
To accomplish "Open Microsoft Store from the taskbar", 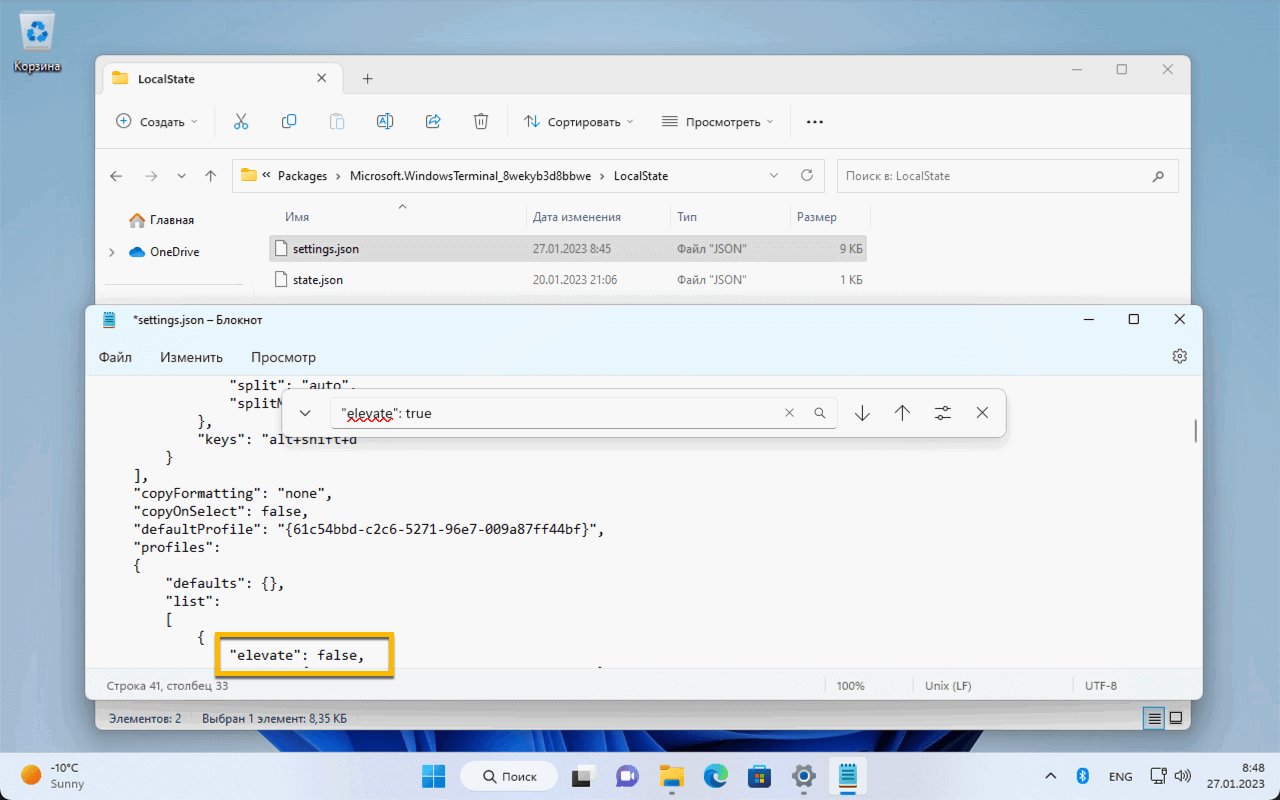I will click(759, 776).
